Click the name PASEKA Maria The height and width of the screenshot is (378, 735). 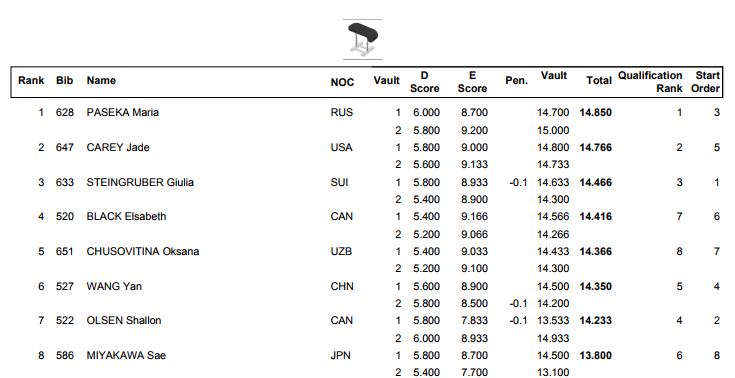coord(122,113)
